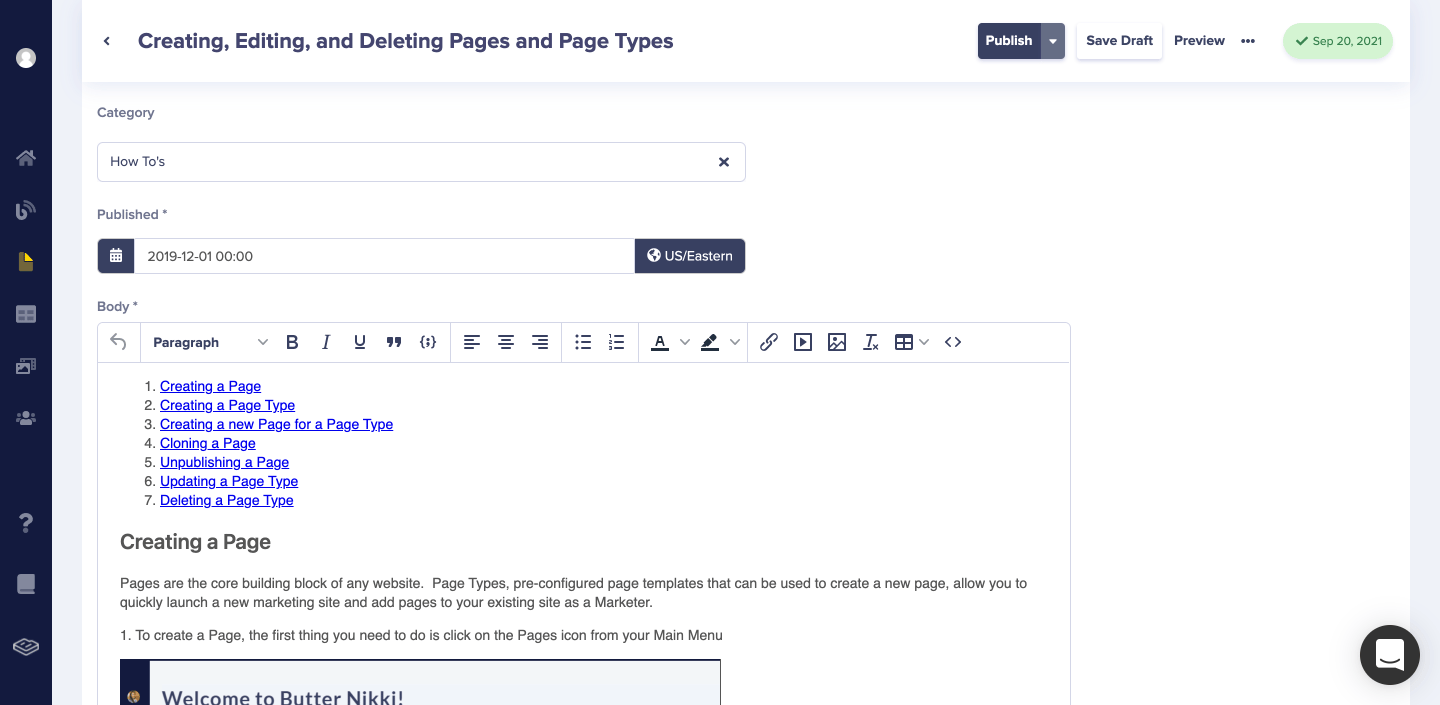Open the table insert dropdown chevron
This screenshot has height=705, width=1440.
point(924,342)
